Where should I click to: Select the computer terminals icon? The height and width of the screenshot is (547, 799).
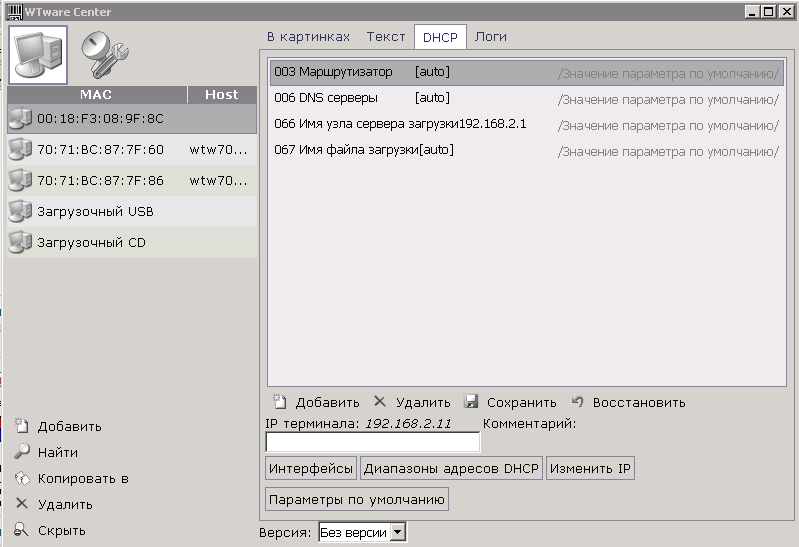coord(38,54)
